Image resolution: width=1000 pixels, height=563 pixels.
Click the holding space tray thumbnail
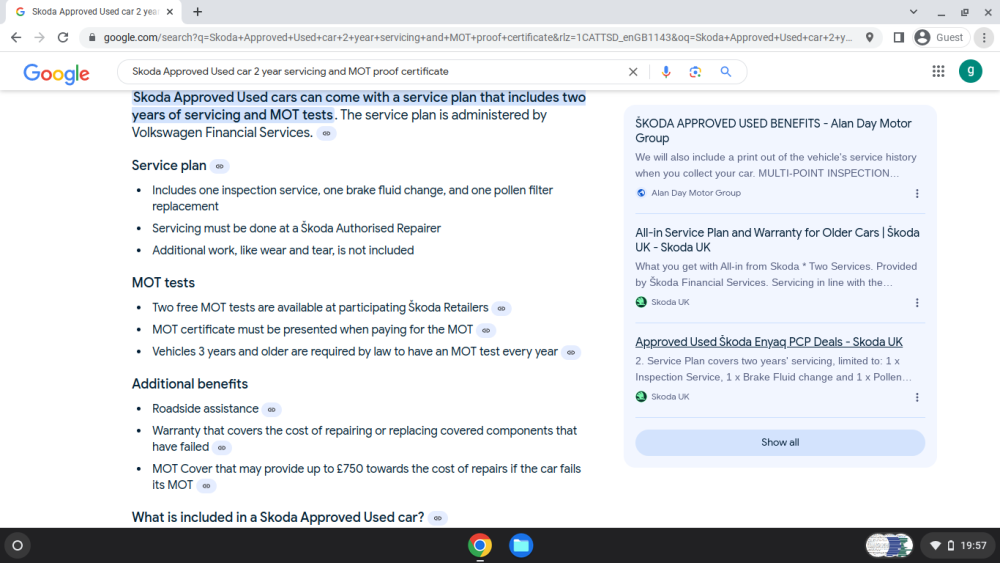tap(889, 546)
